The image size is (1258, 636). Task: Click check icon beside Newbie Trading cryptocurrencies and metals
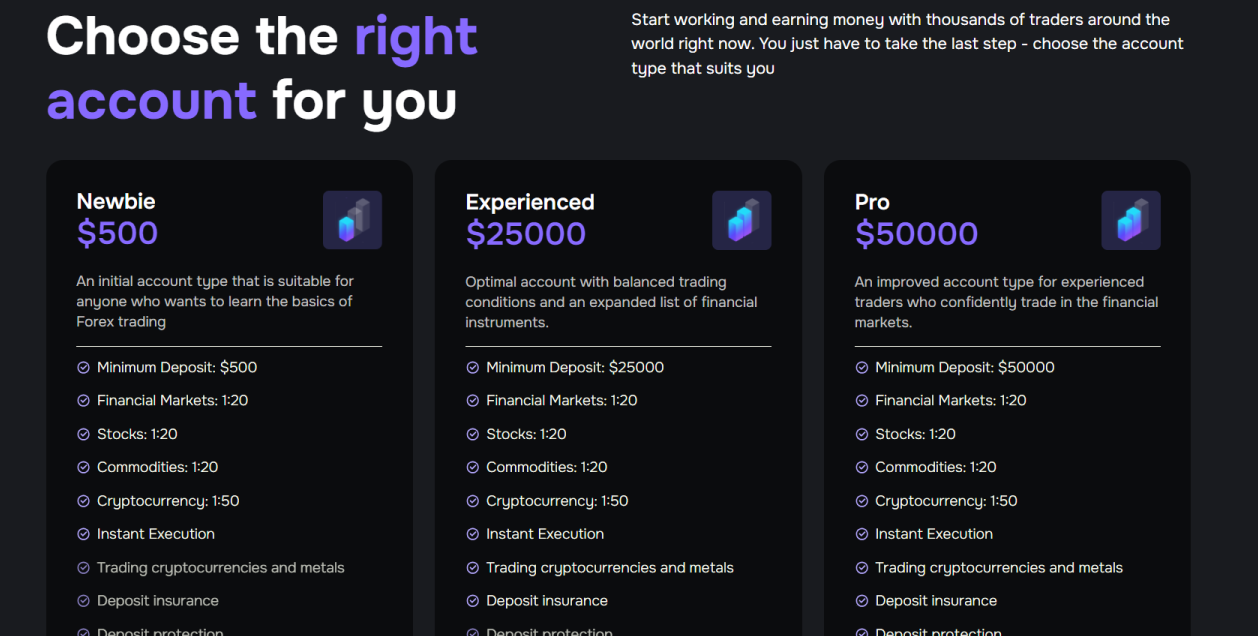[84, 568]
